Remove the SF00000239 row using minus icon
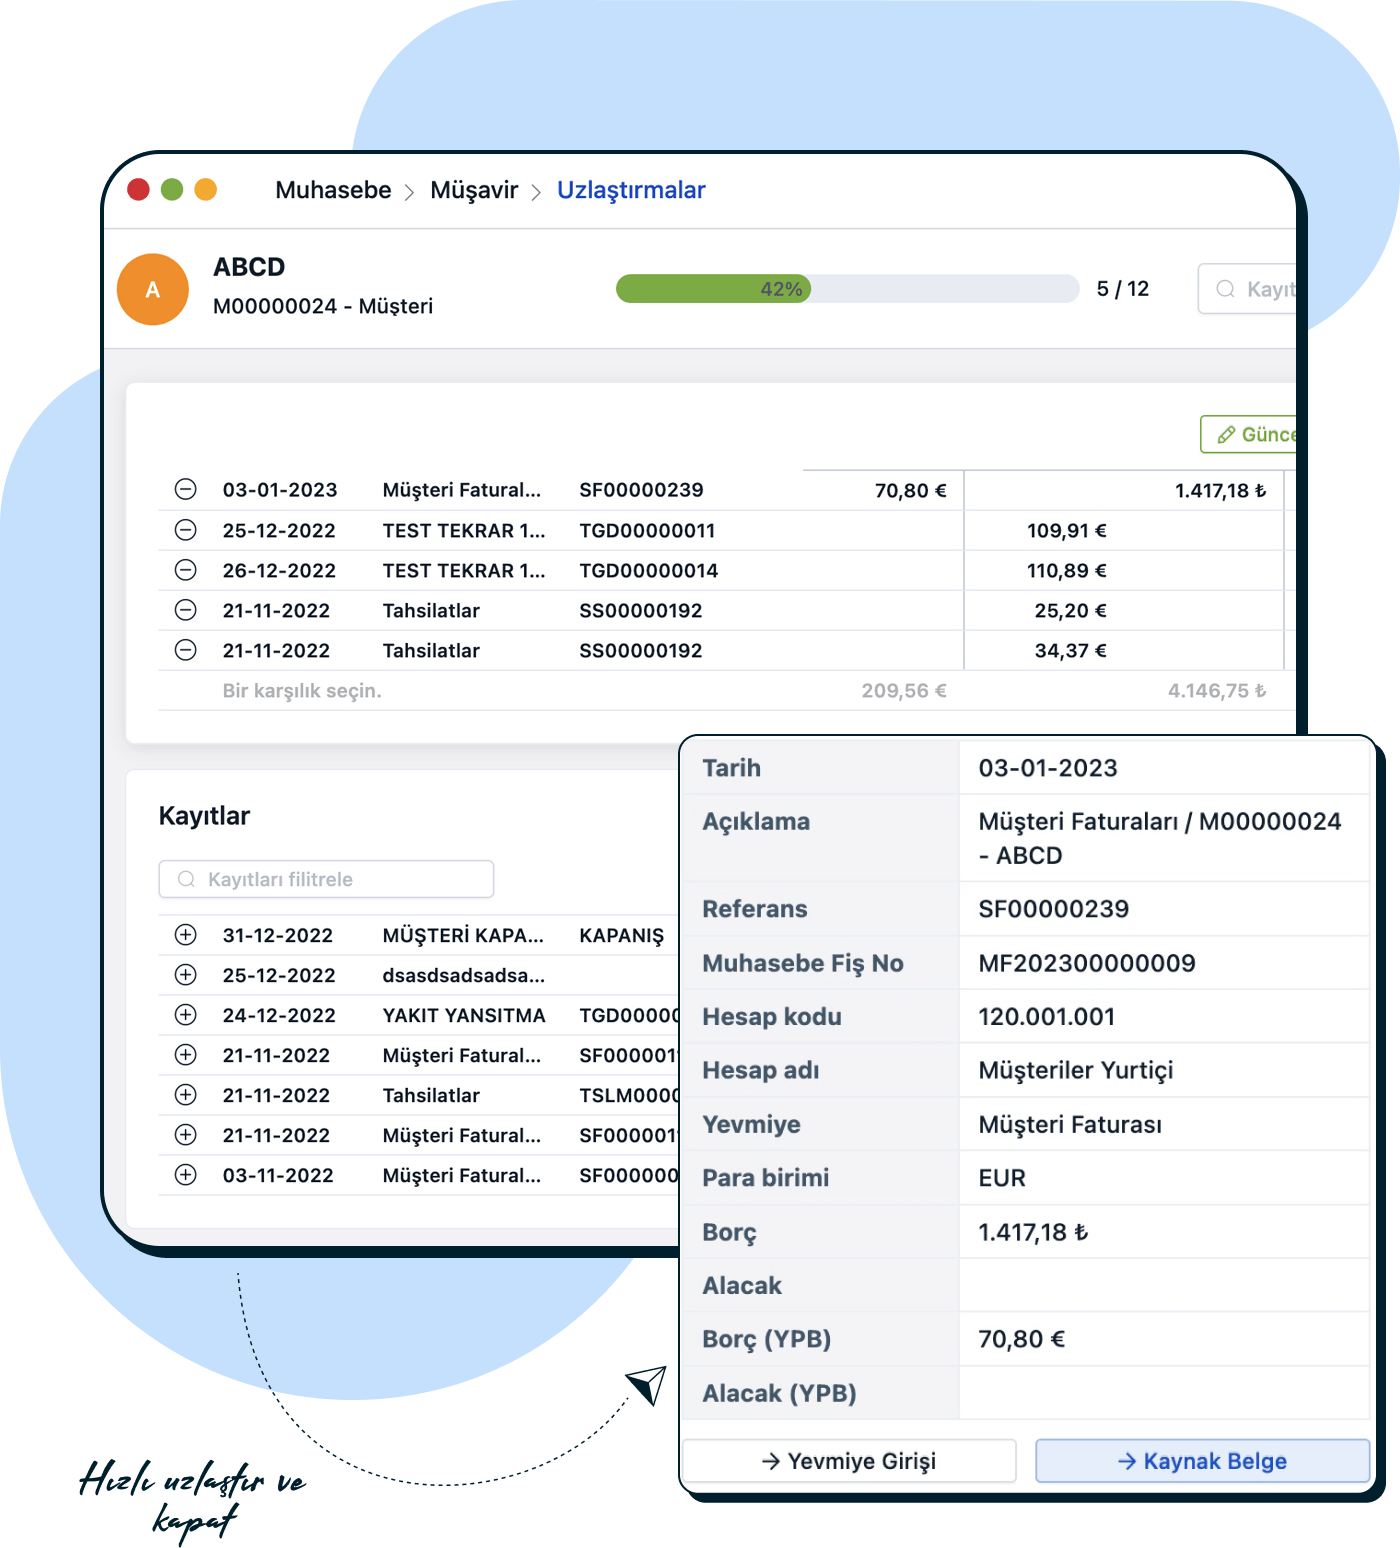The height and width of the screenshot is (1548, 1400). coord(186,490)
